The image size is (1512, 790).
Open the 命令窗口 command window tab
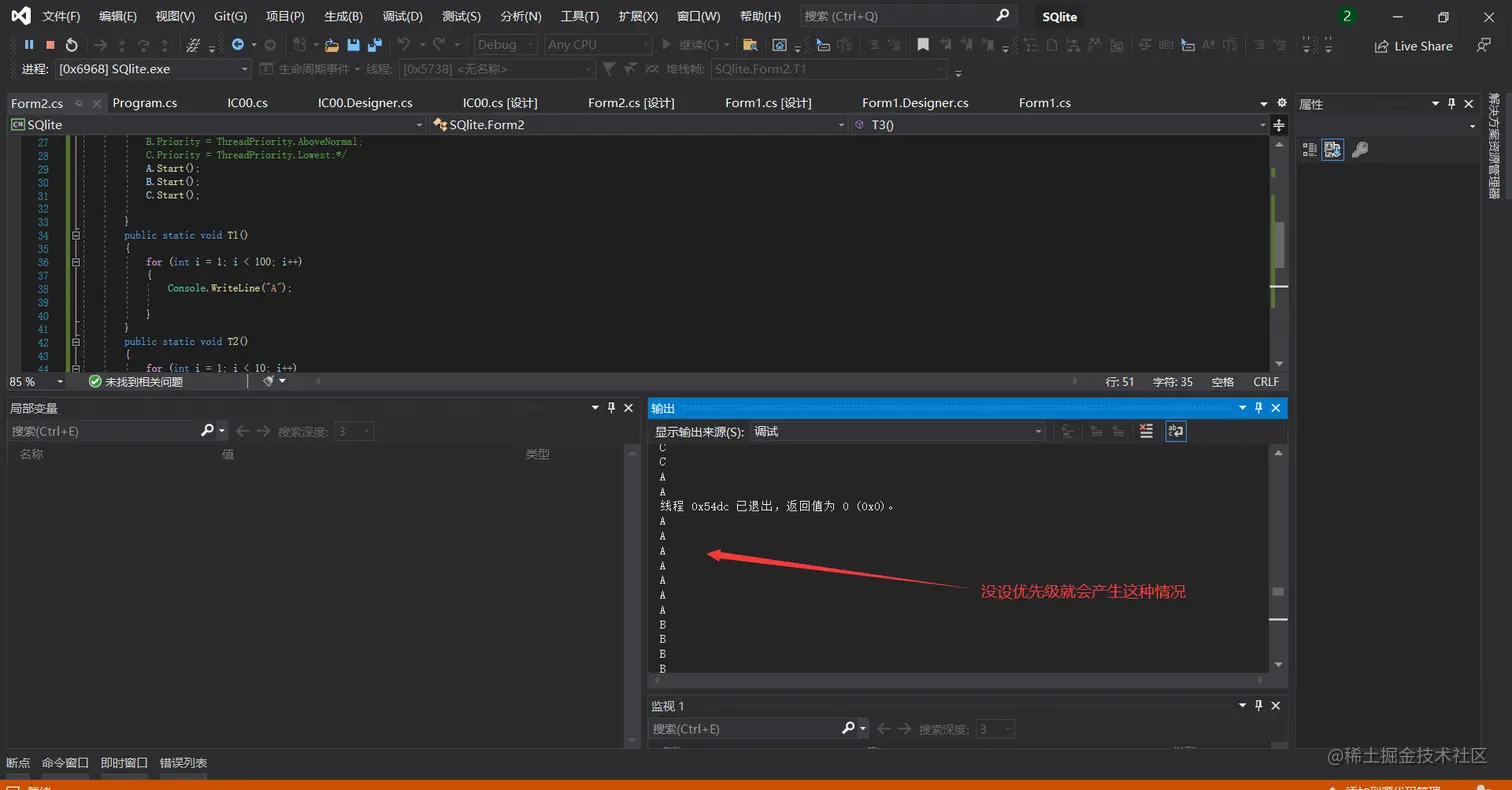65,763
